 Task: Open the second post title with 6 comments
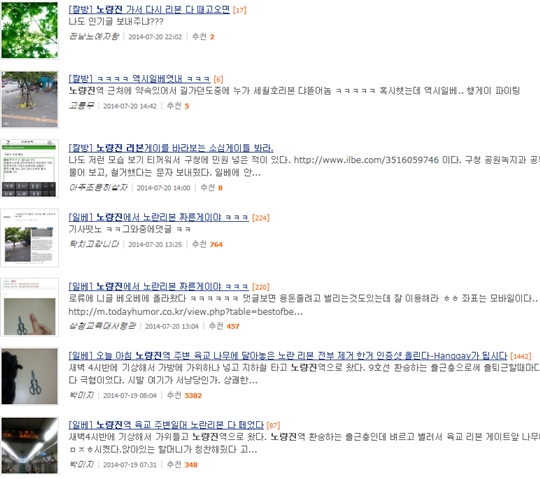pos(139,79)
